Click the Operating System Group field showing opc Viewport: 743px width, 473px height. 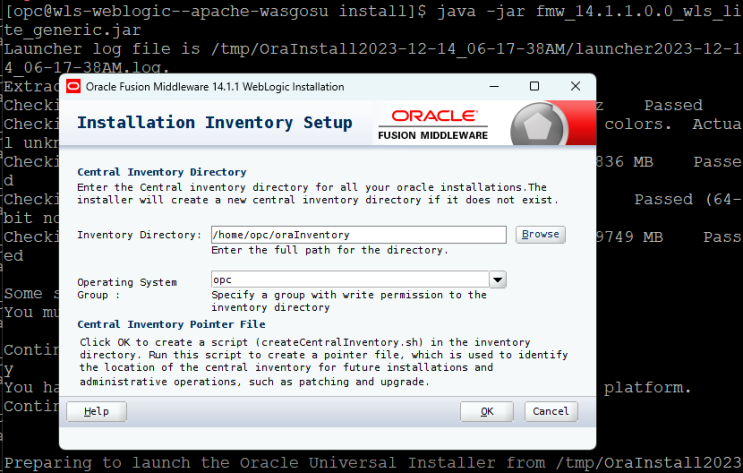pyautogui.click(x=350, y=280)
